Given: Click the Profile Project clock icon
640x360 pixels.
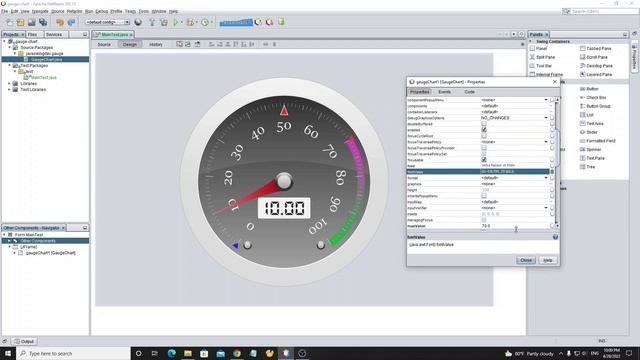Looking at the screenshot, I should pyautogui.click(x=205, y=22).
